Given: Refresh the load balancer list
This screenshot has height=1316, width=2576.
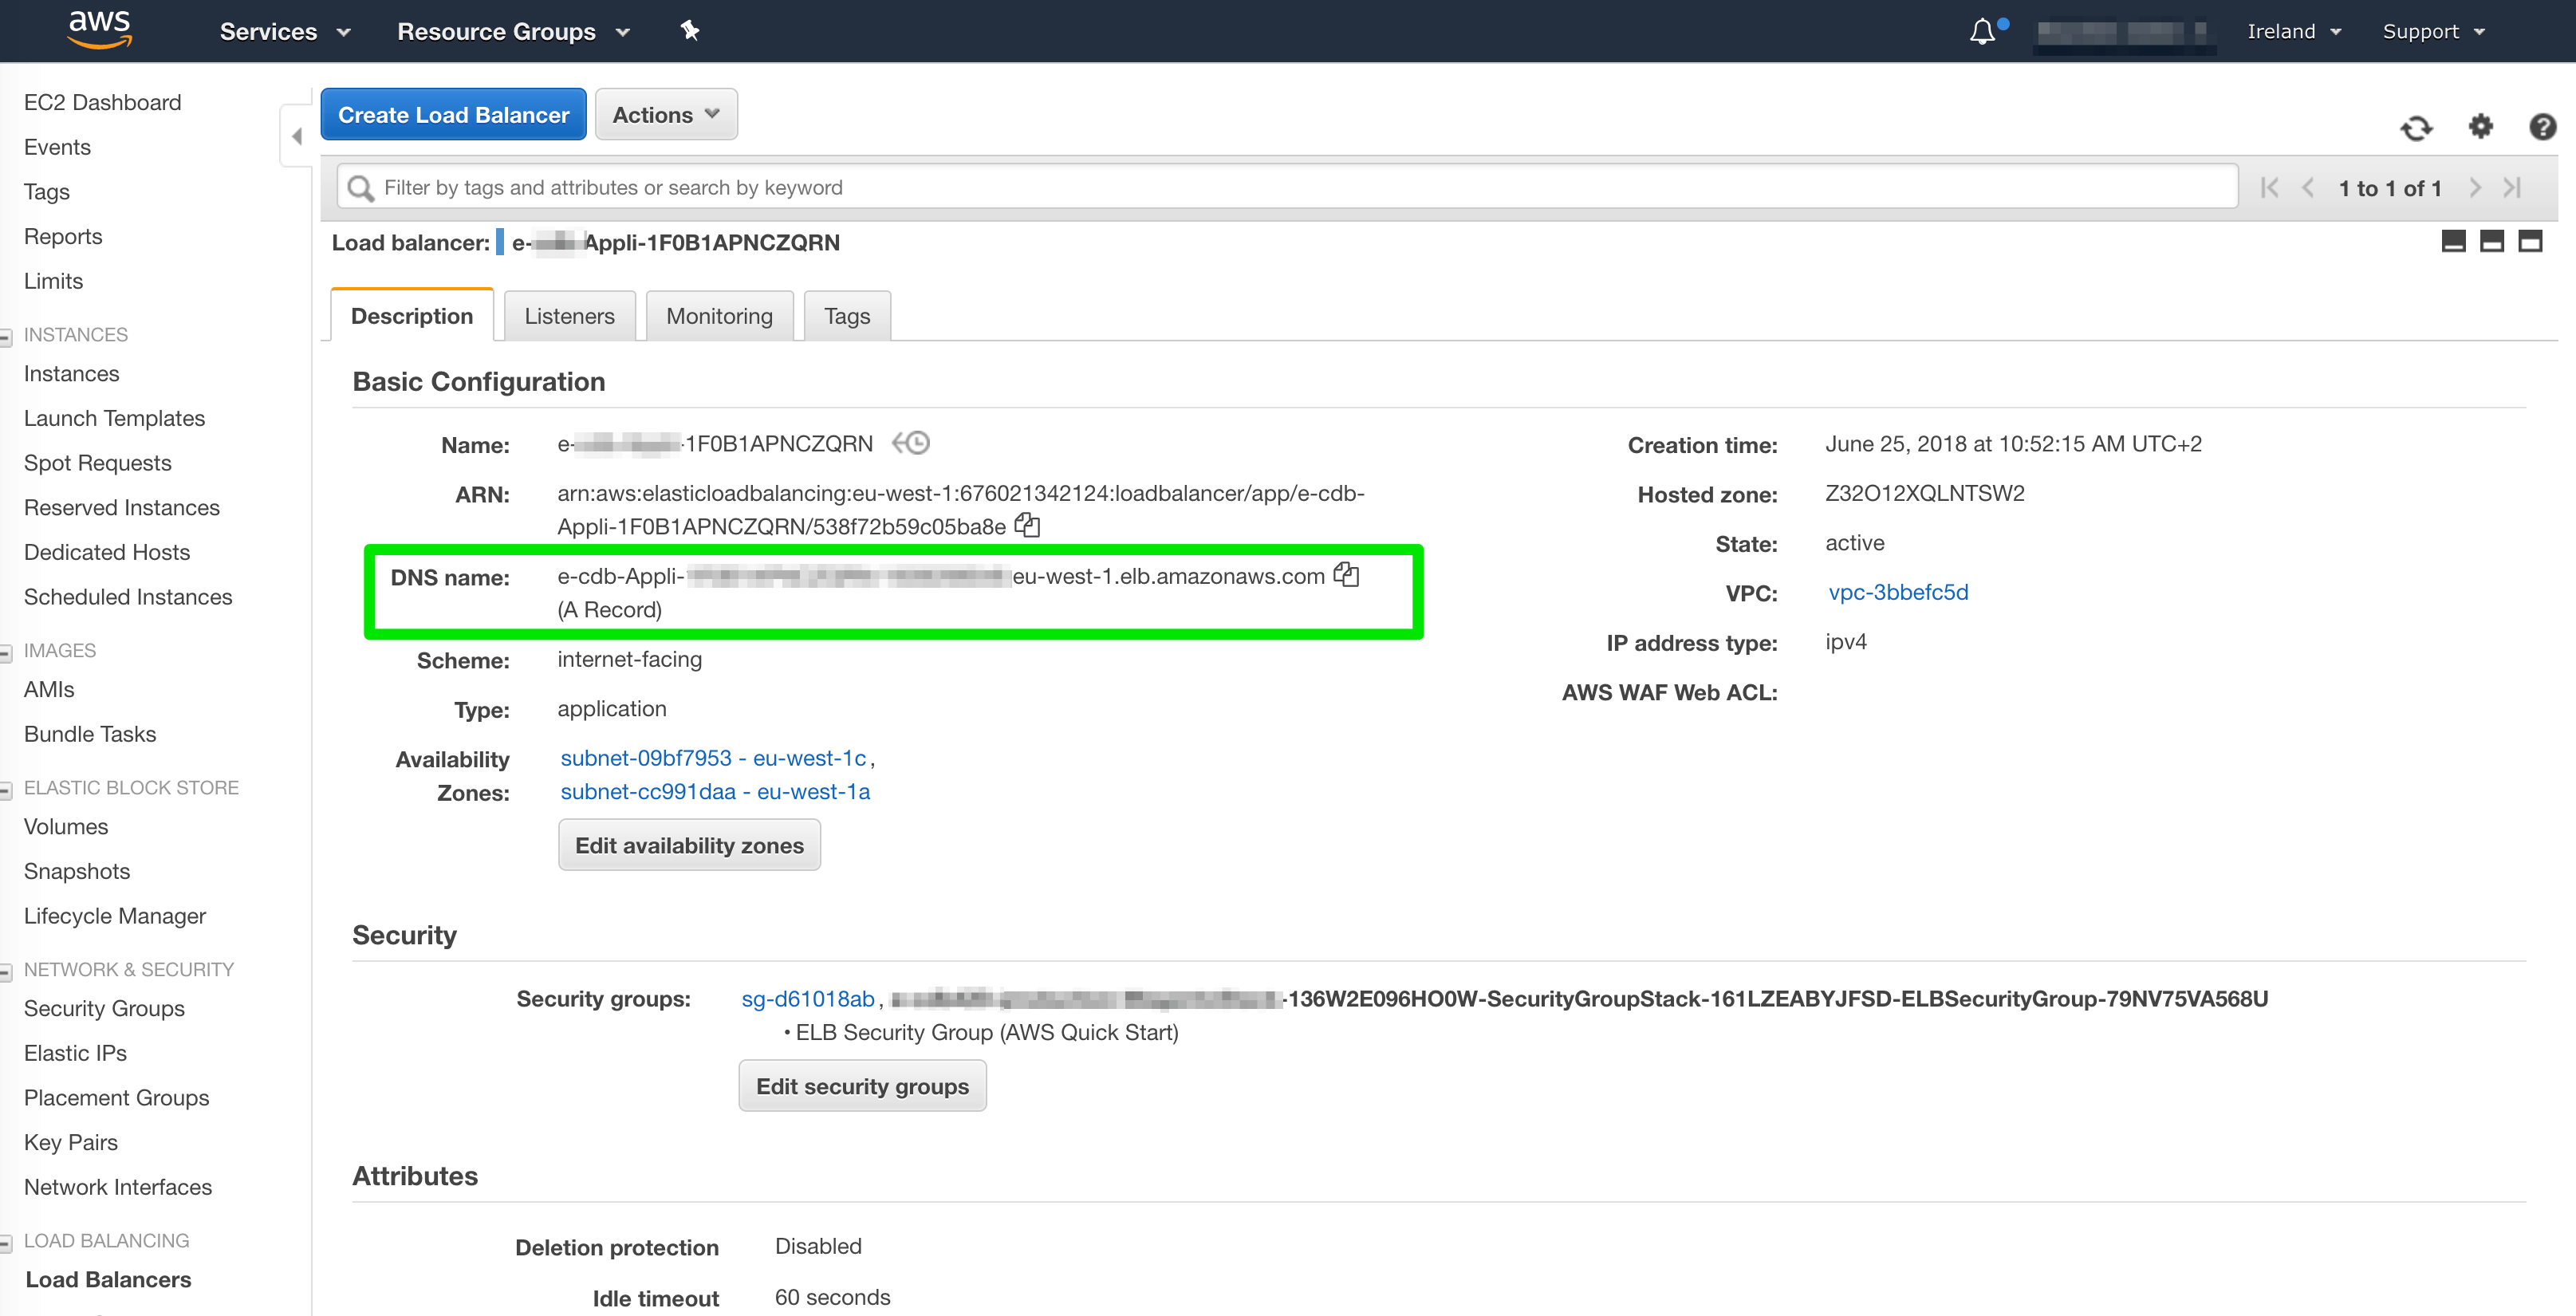Looking at the screenshot, I should pos(2416,128).
